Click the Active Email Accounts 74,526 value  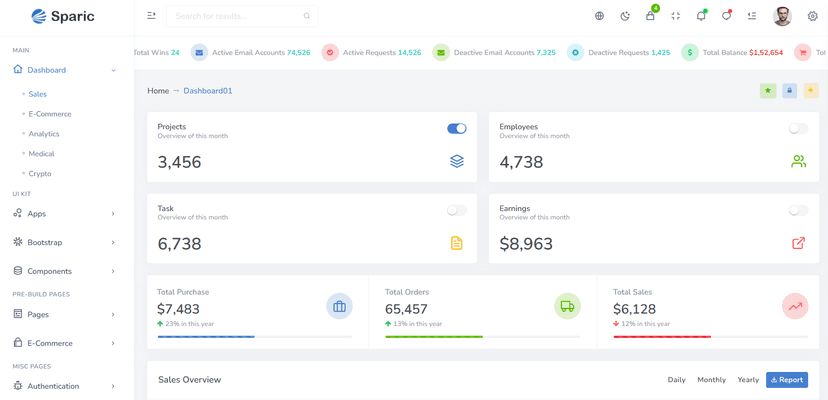pyautogui.click(x=298, y=53)
